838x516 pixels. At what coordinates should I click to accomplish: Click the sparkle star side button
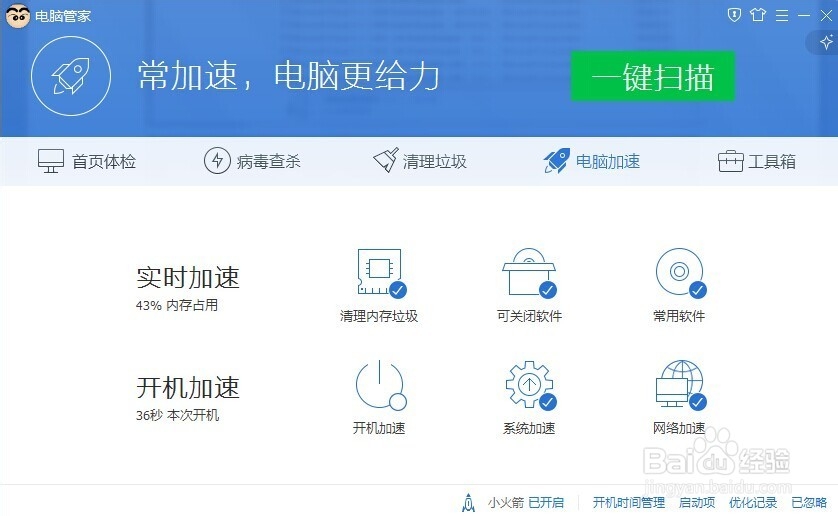tap(826, 42)
